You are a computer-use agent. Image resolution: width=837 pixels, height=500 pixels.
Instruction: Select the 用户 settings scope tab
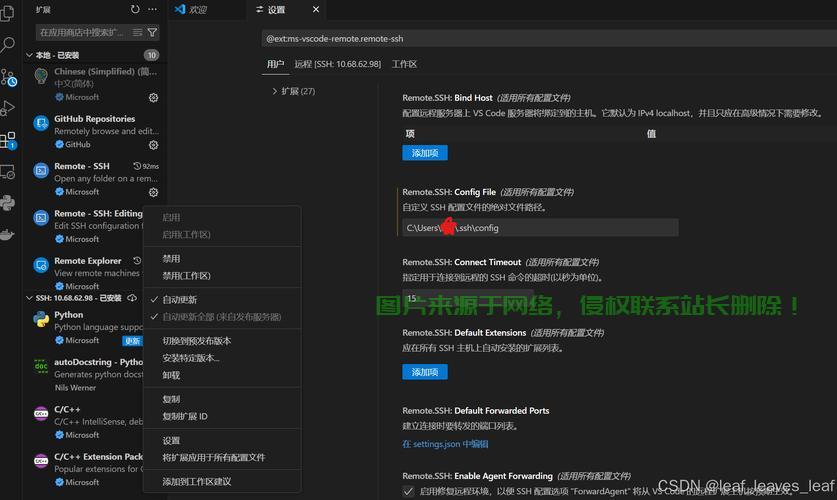[275, 64]
